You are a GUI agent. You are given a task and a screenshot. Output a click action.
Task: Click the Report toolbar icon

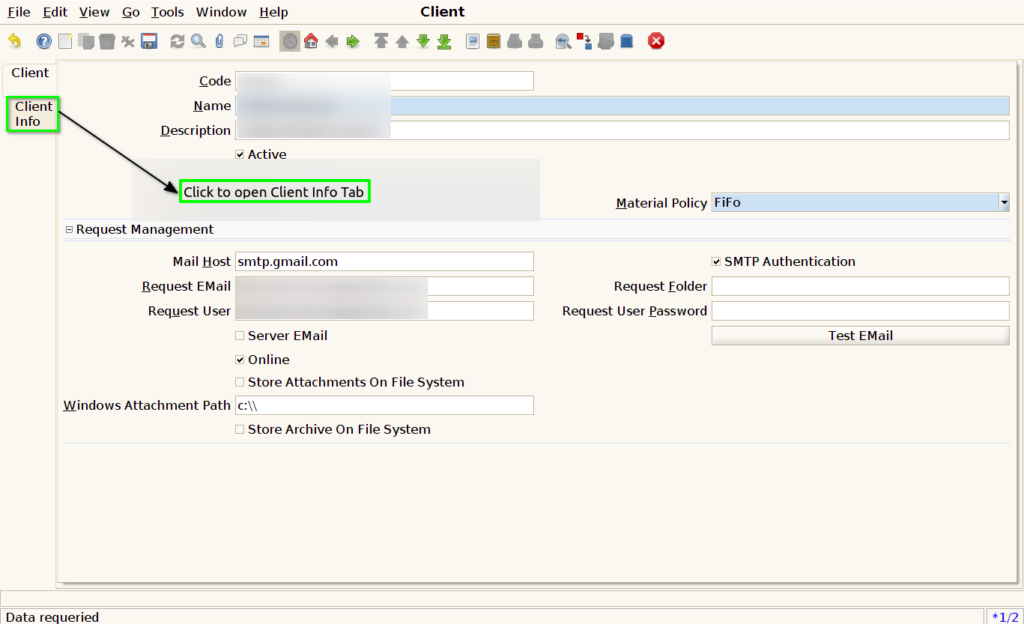click(x=473, y=41)
